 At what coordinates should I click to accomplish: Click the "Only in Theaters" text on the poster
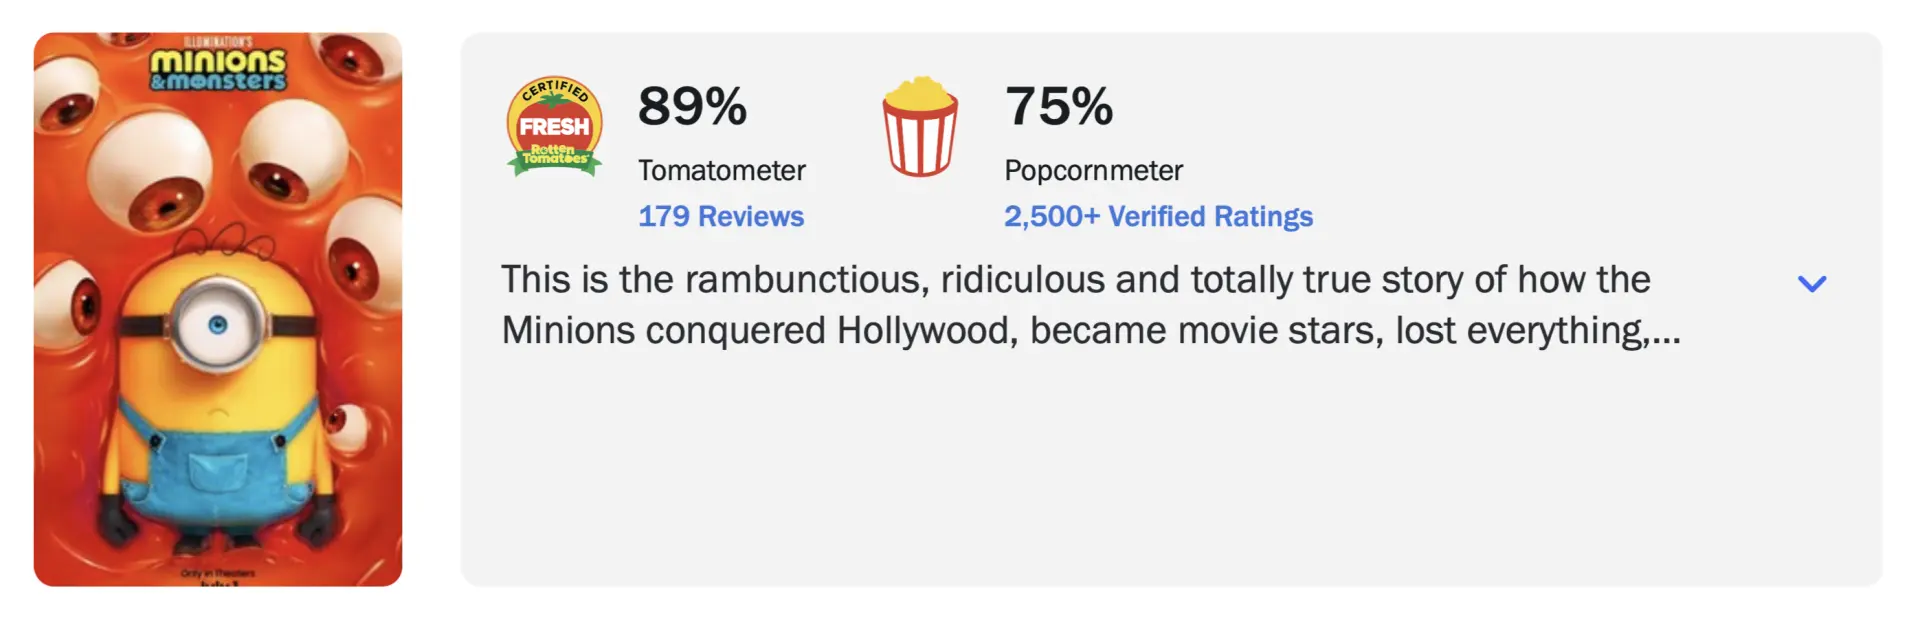(x=218, y=574)
